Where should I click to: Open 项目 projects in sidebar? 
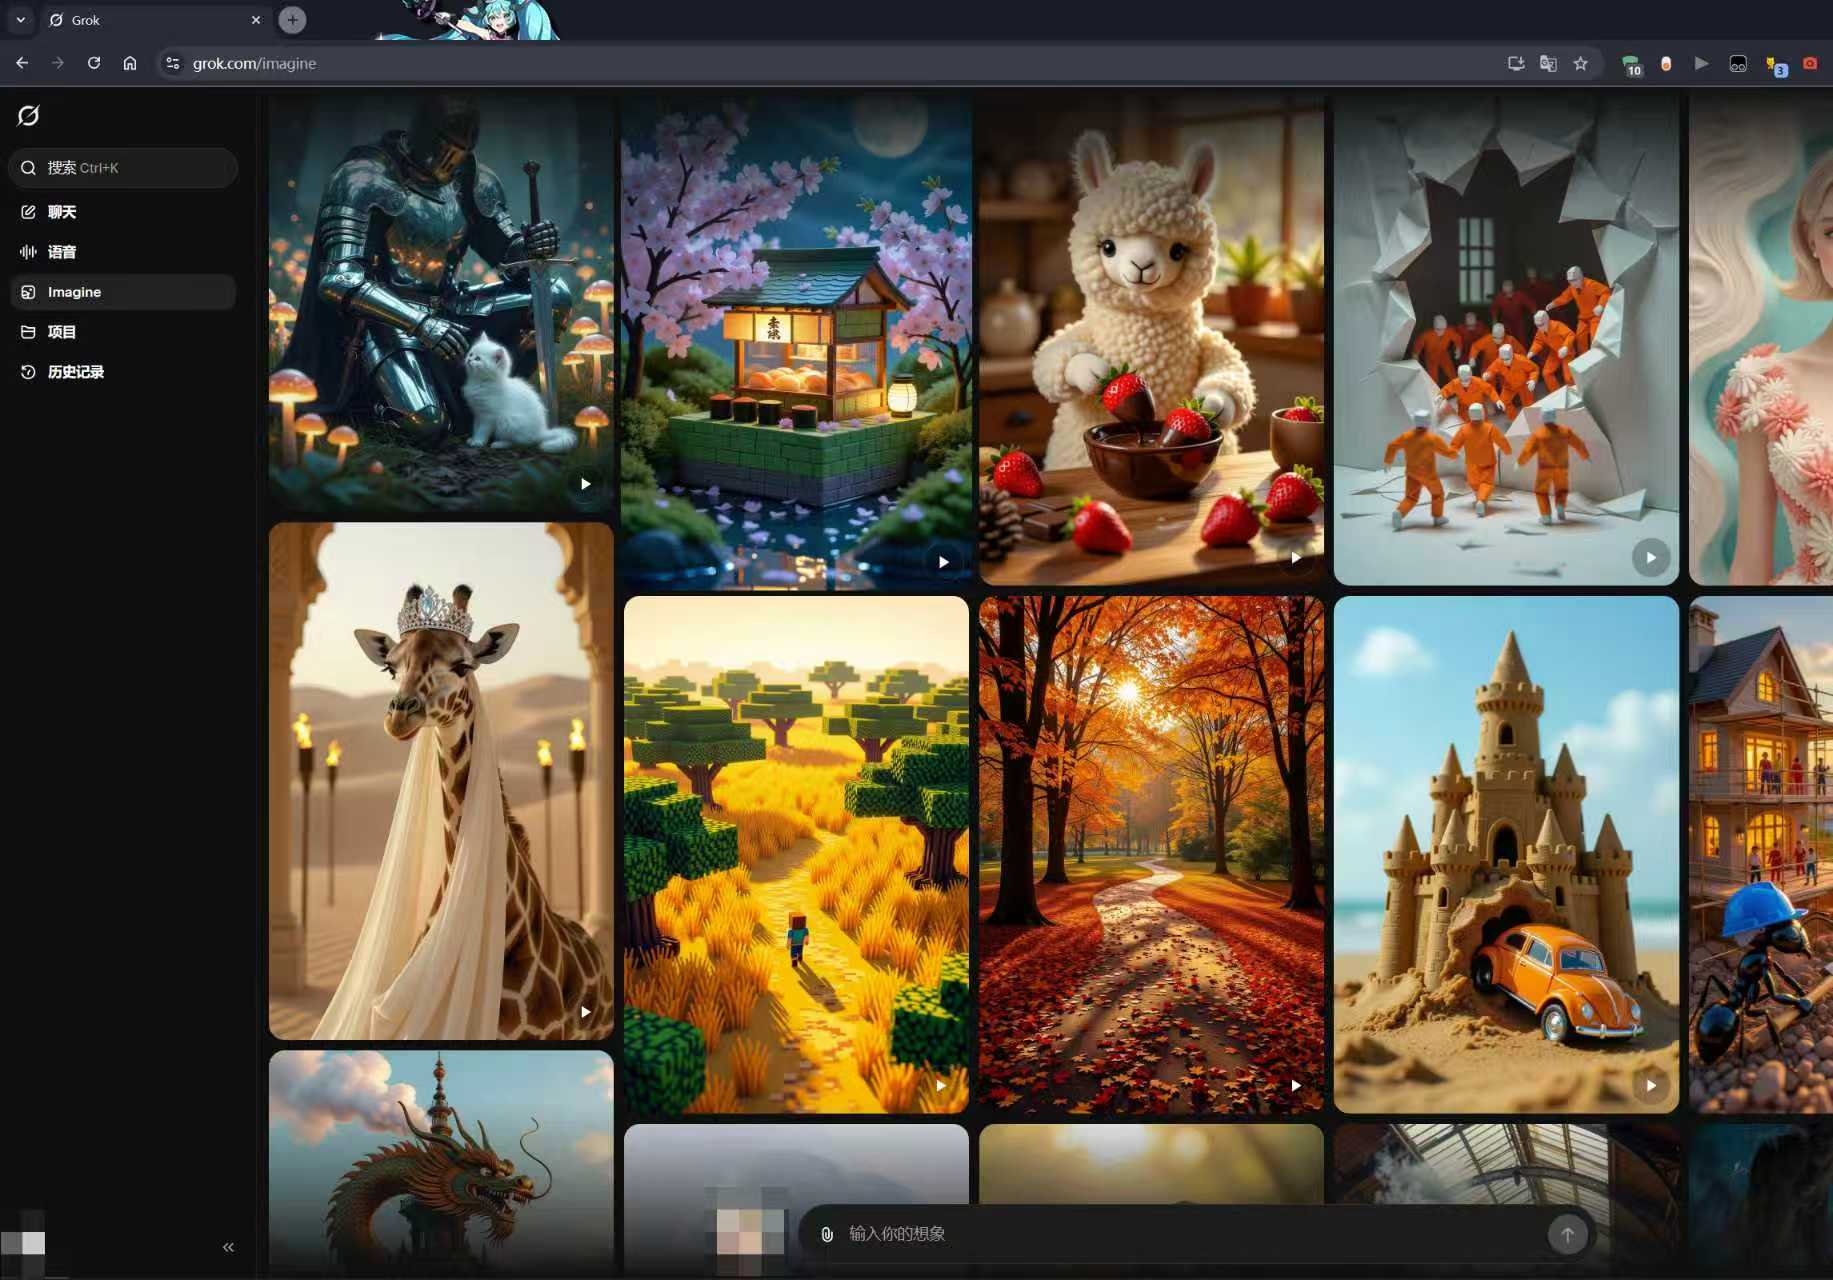(x=61, y=332)
